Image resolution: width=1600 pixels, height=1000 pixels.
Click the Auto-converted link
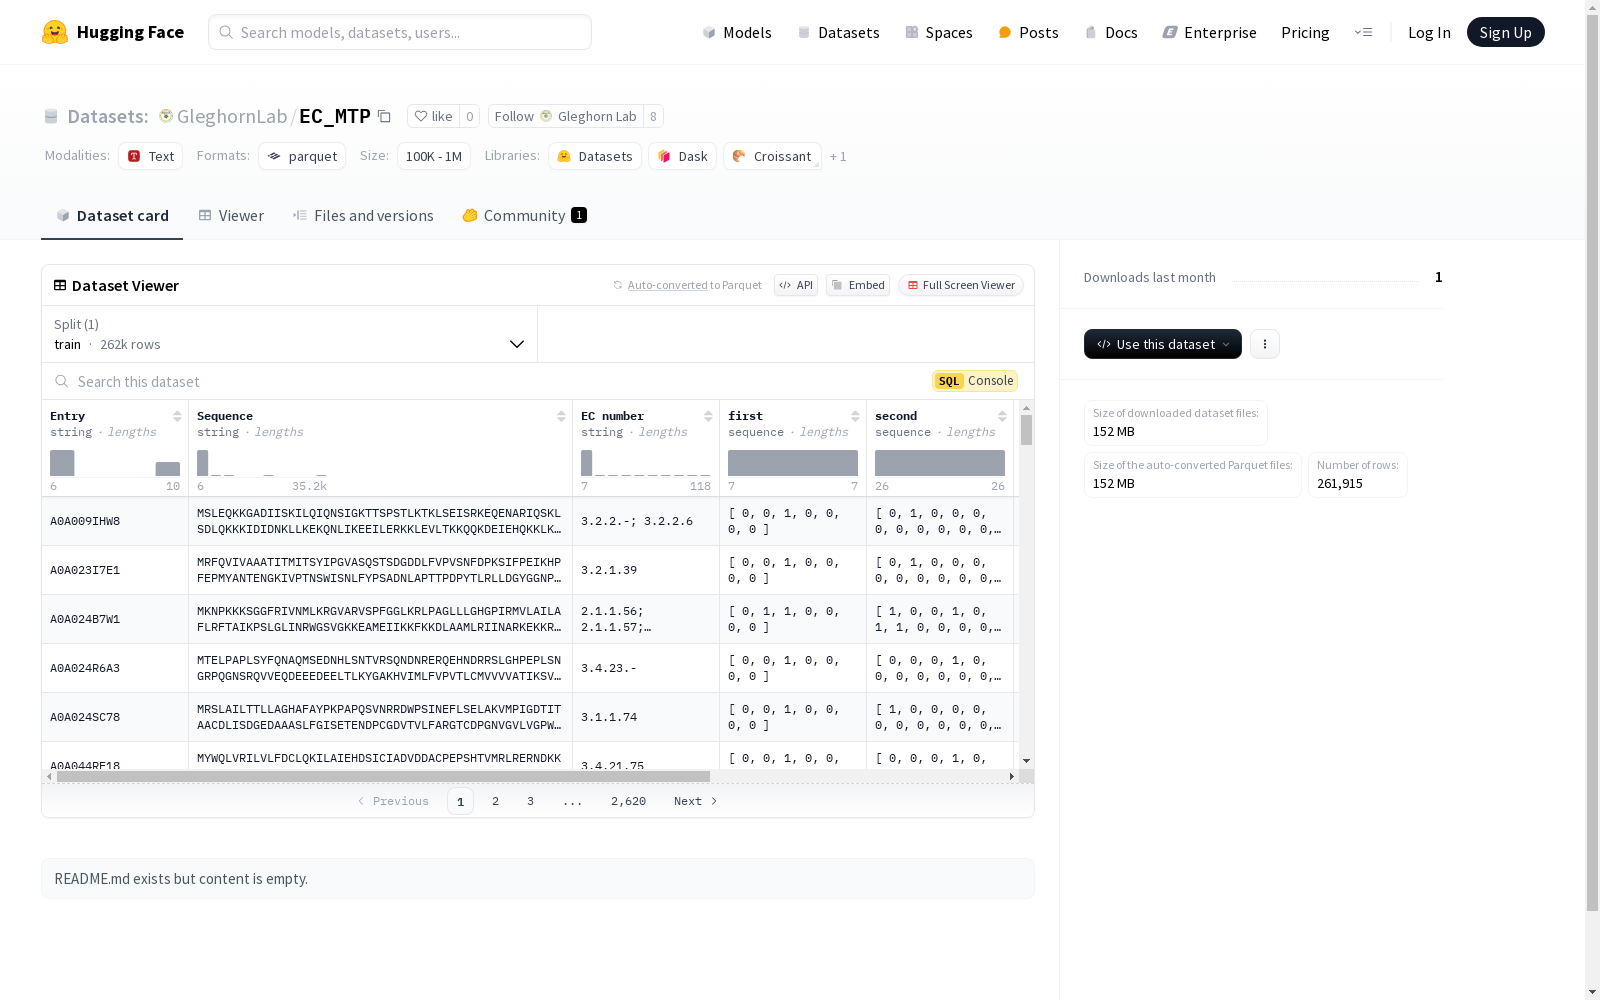[667, 285]
